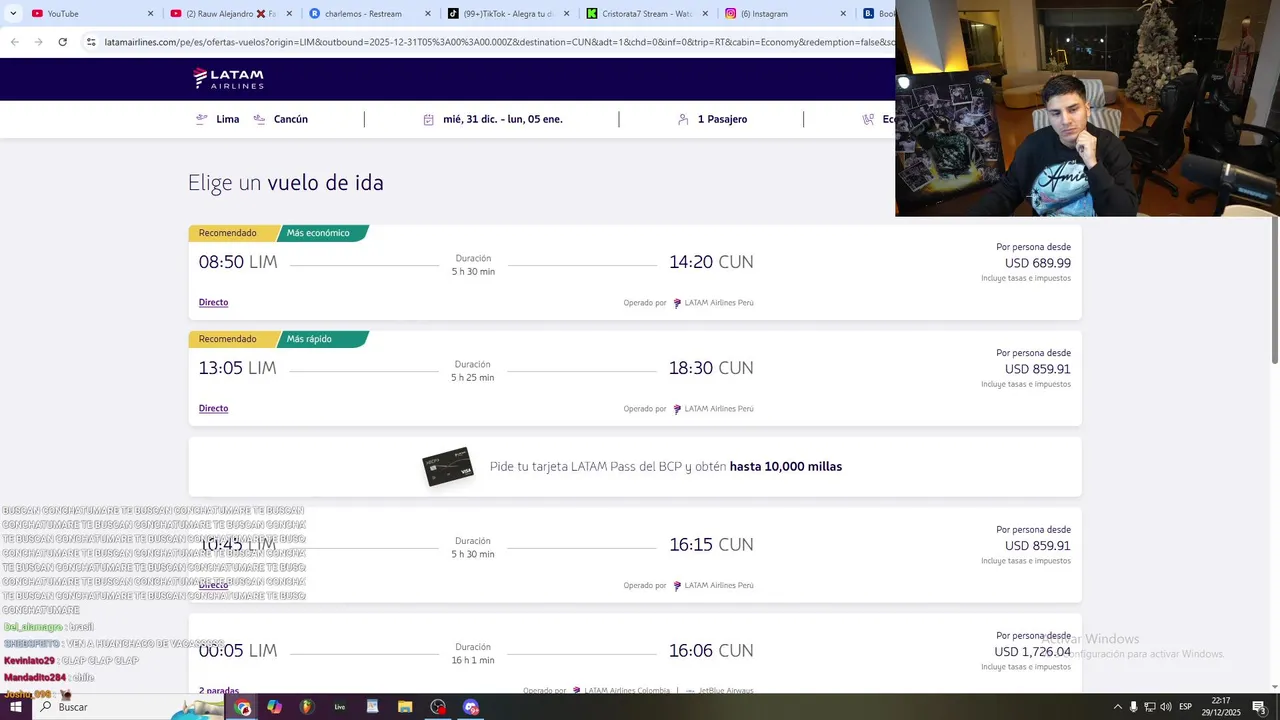Open FL Studio from the taskbar

(307, 707)
